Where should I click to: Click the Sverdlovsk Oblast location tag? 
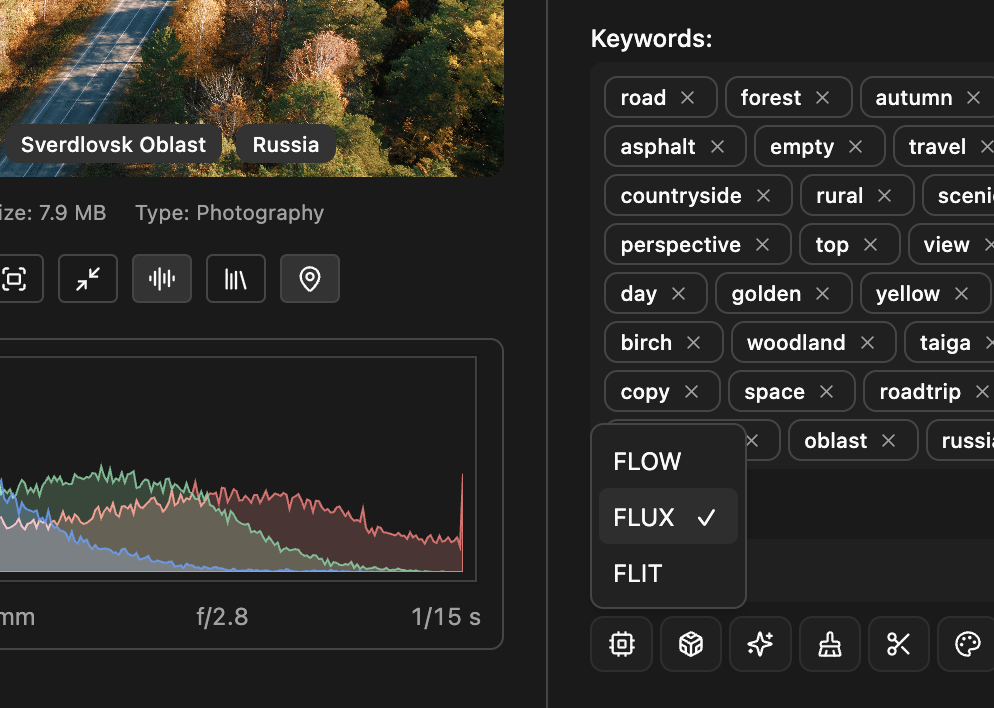[113, 145]
